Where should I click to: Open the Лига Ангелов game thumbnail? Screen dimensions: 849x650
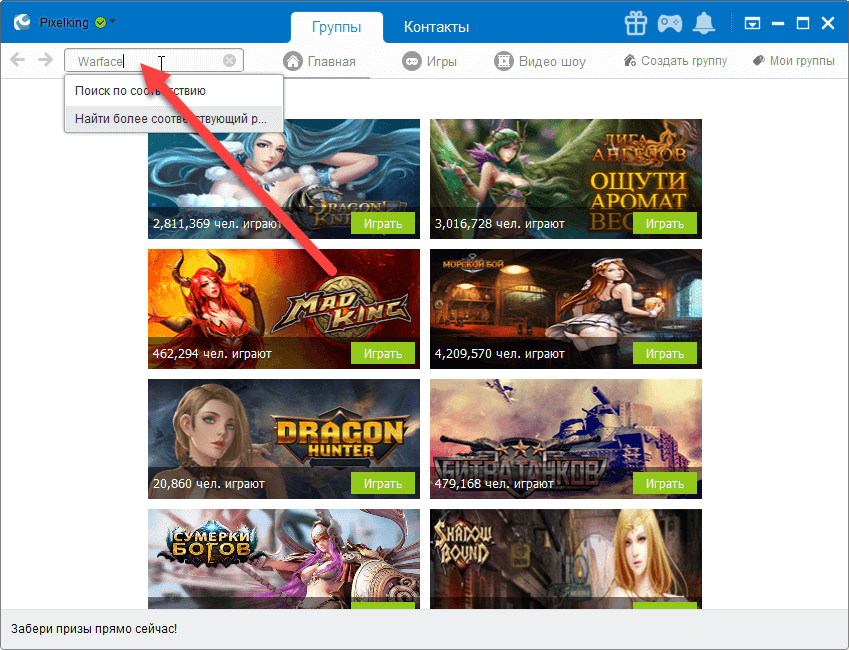tap(566, 179)
